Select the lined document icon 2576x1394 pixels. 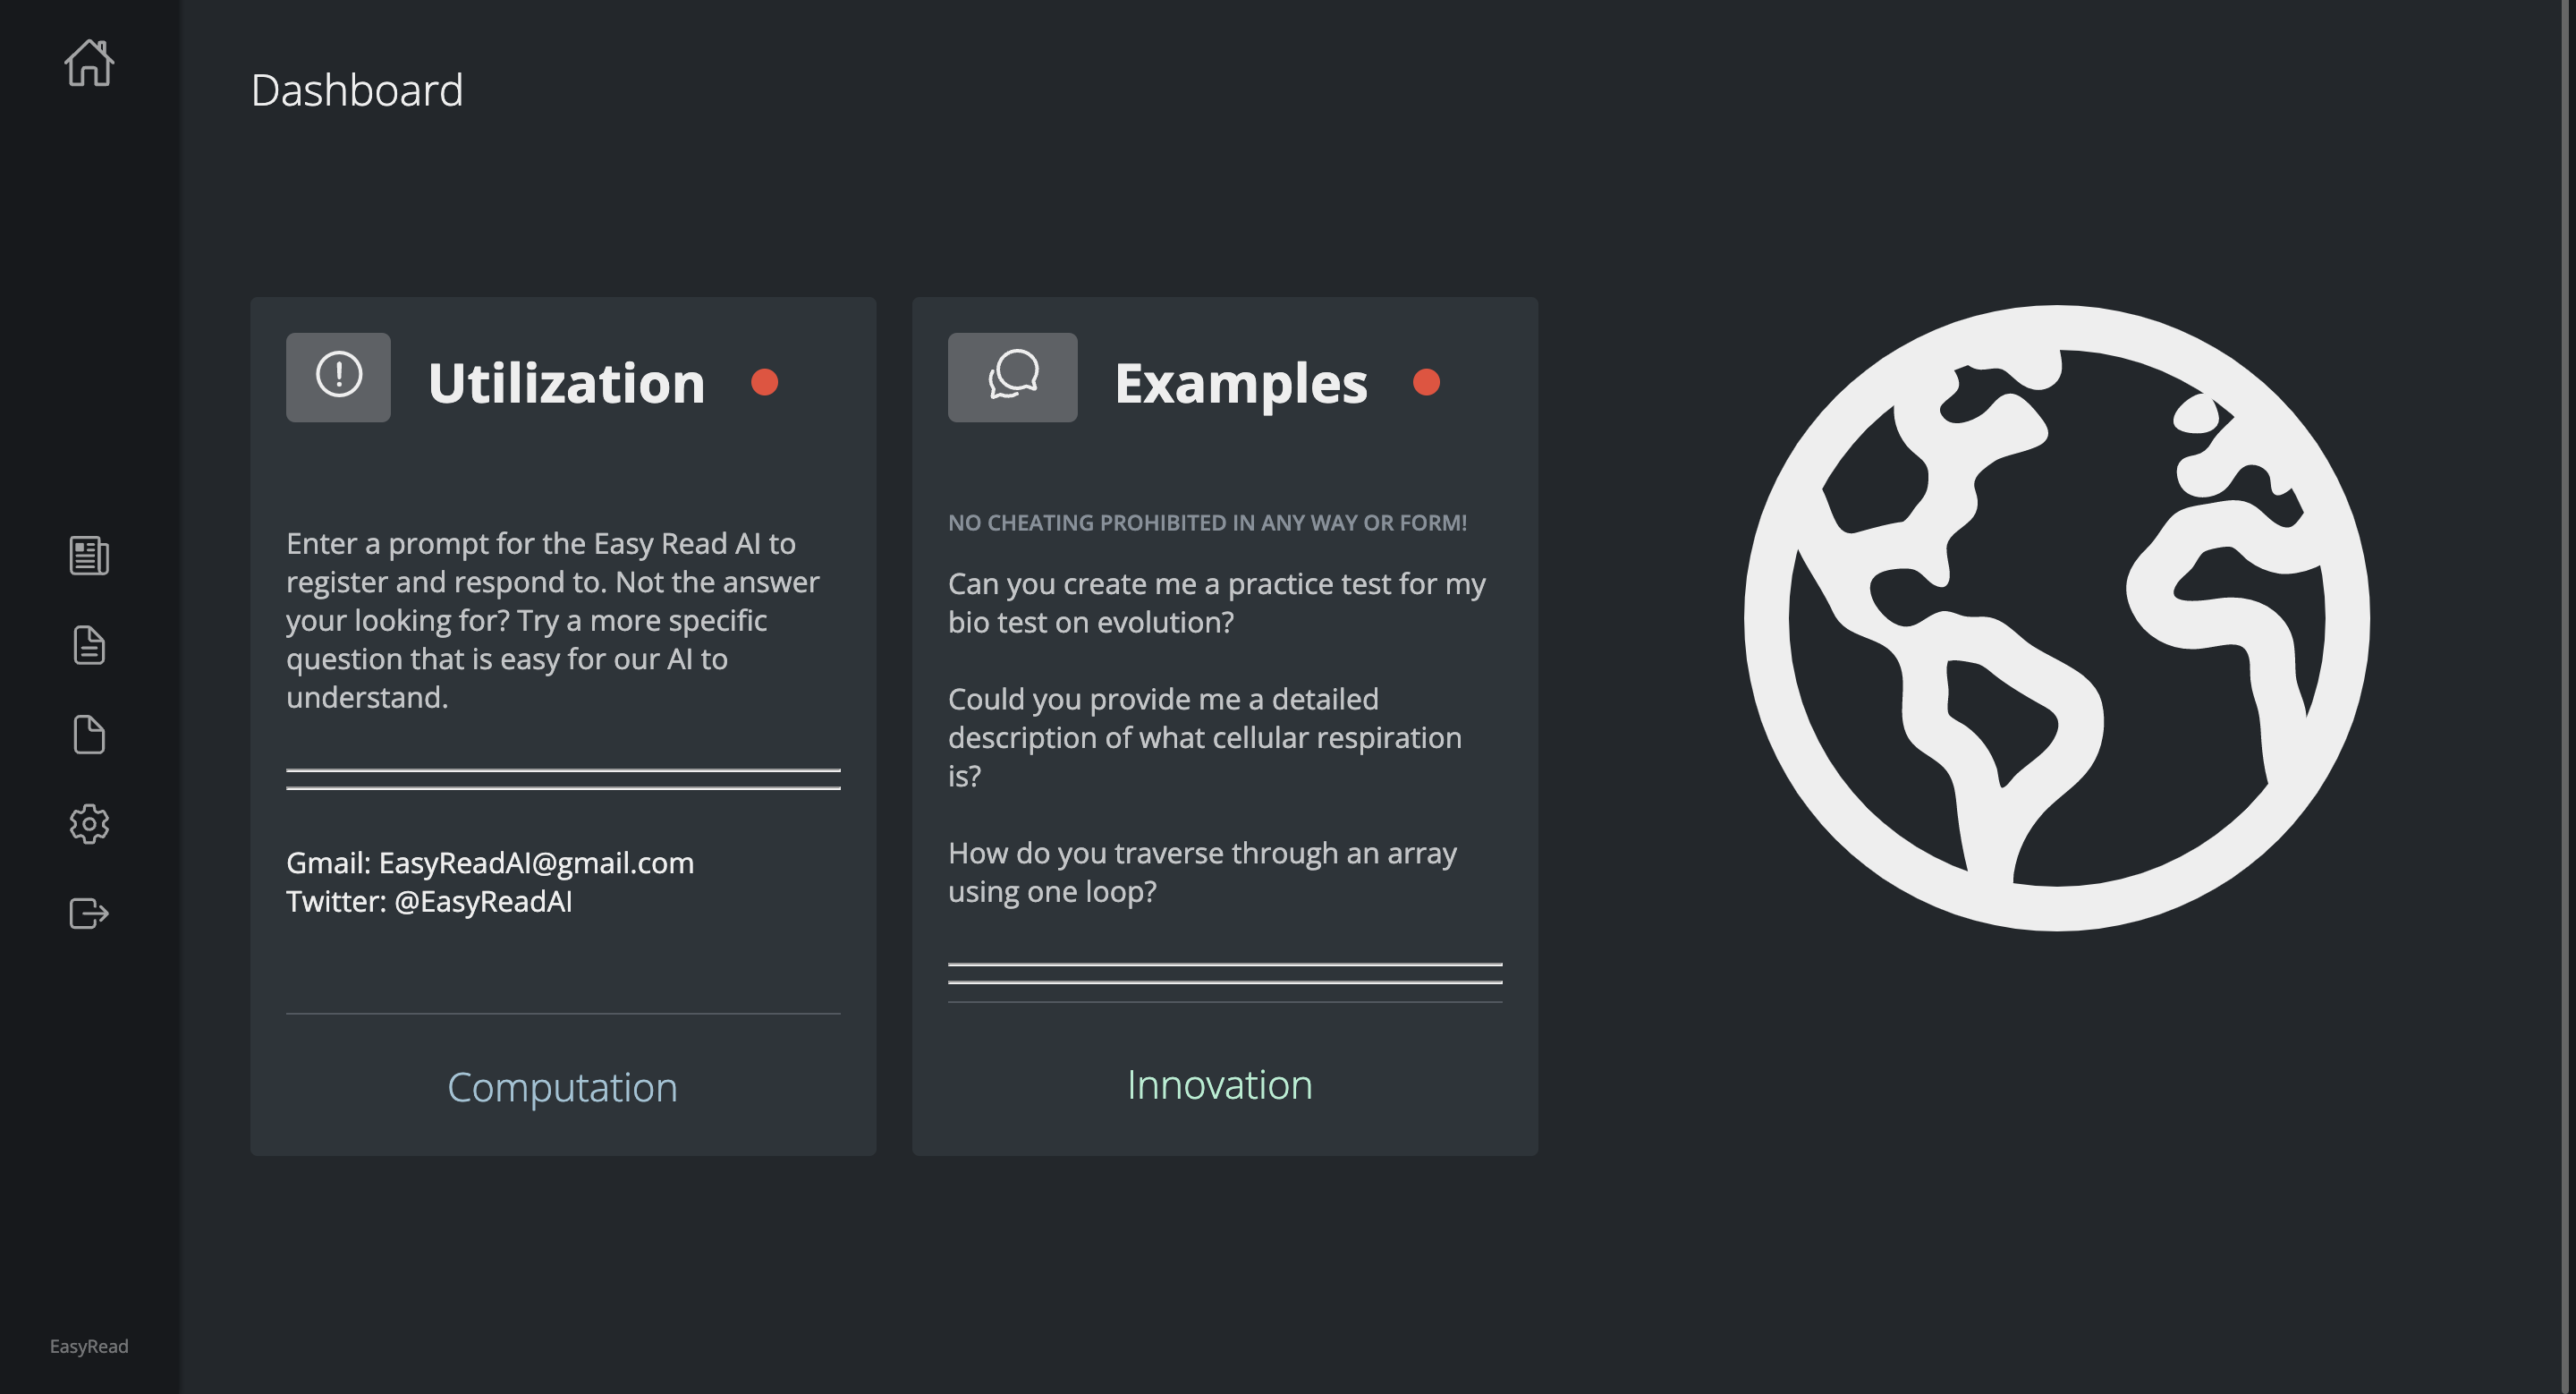89,646
